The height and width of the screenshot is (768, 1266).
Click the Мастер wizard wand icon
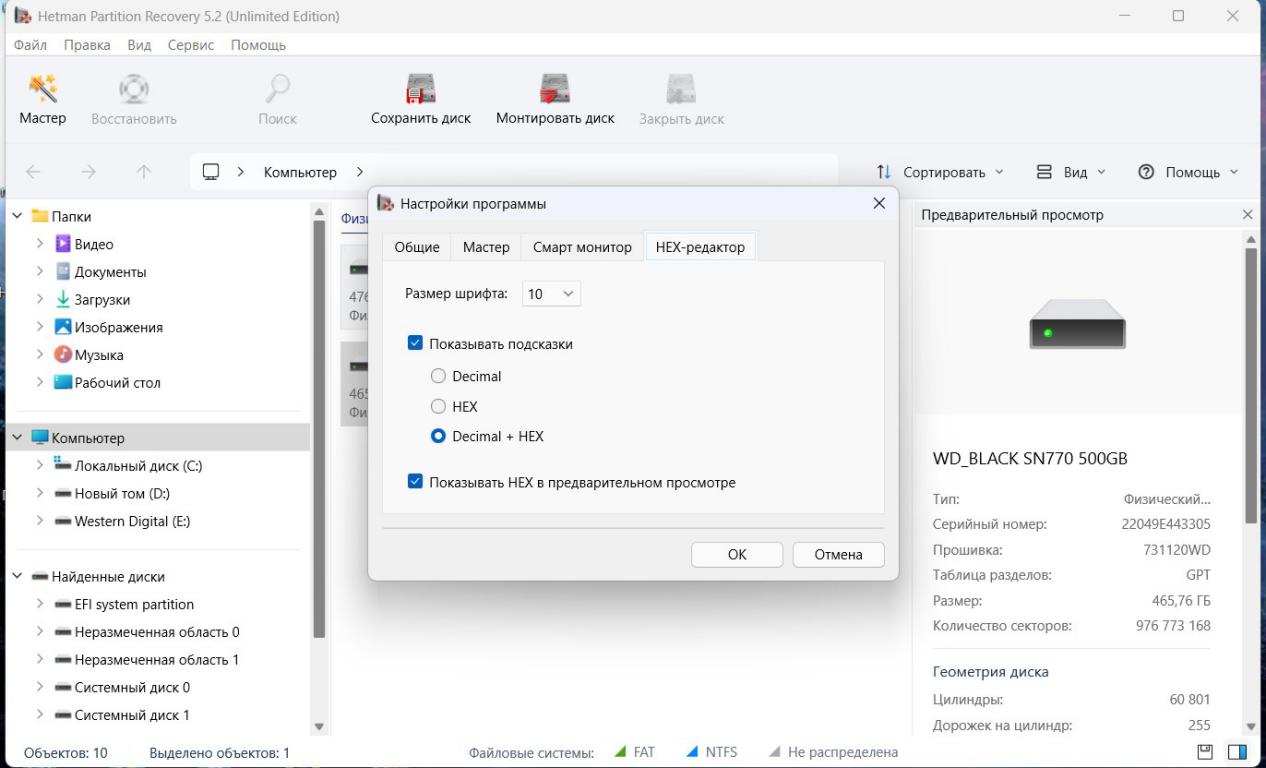pos(42,90)
